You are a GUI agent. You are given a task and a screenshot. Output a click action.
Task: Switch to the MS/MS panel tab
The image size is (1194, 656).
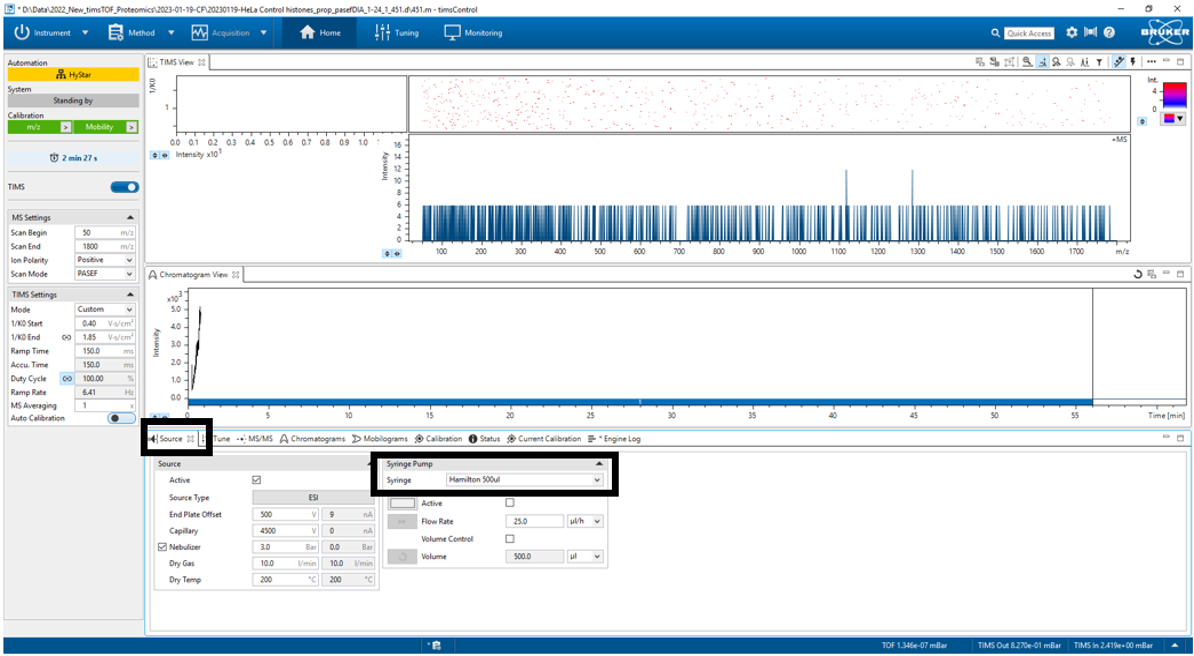coord(255,439)
